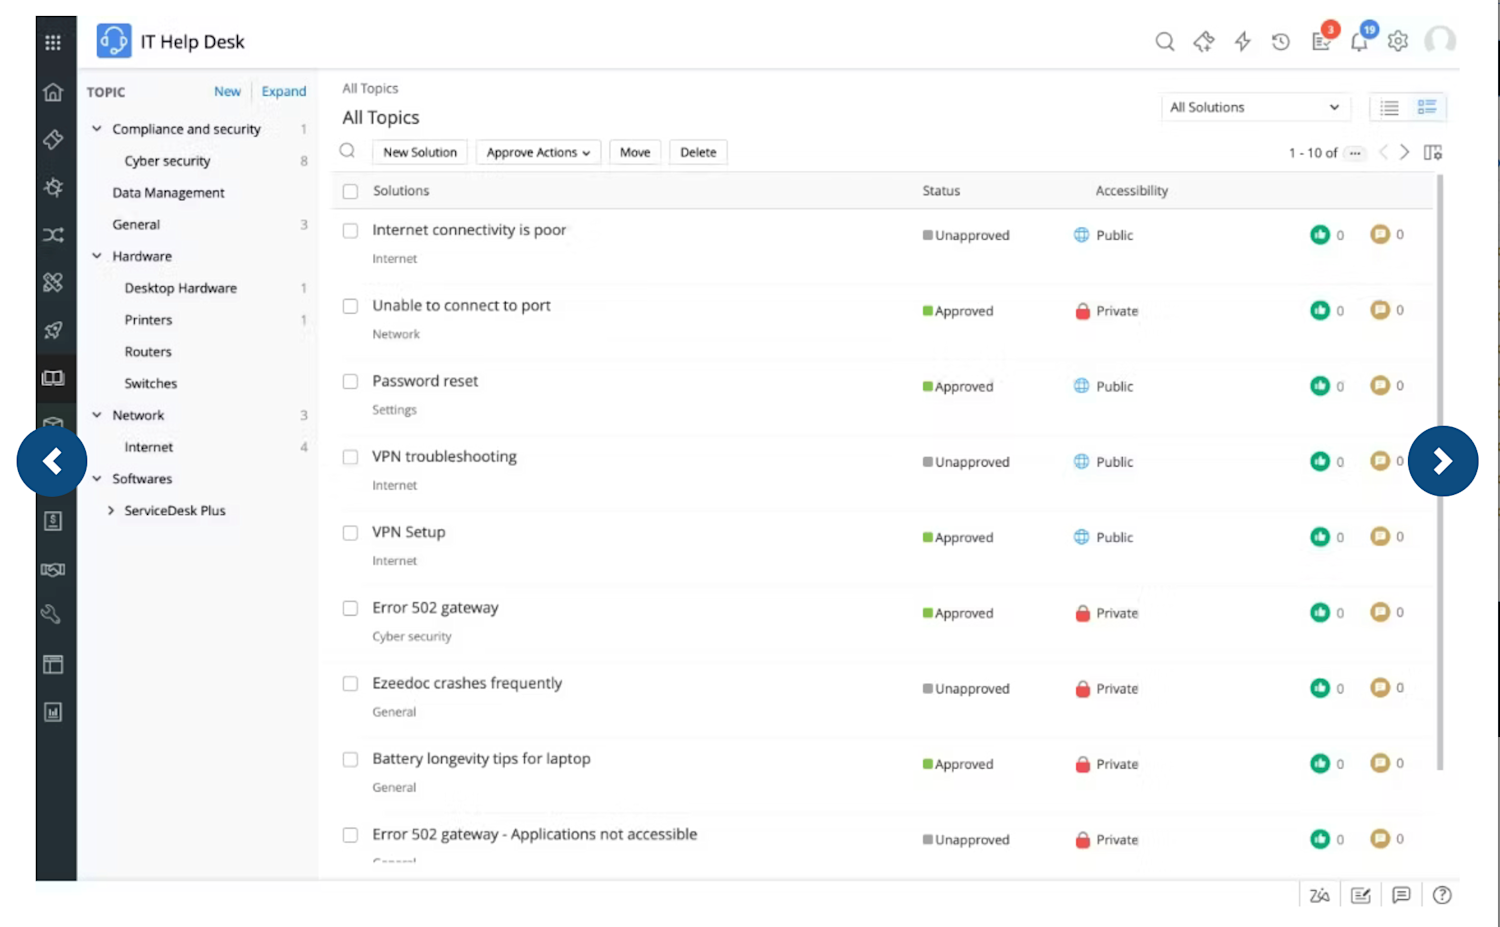
Task: Search solutions using the list search icon
Action: coord(347,151)
